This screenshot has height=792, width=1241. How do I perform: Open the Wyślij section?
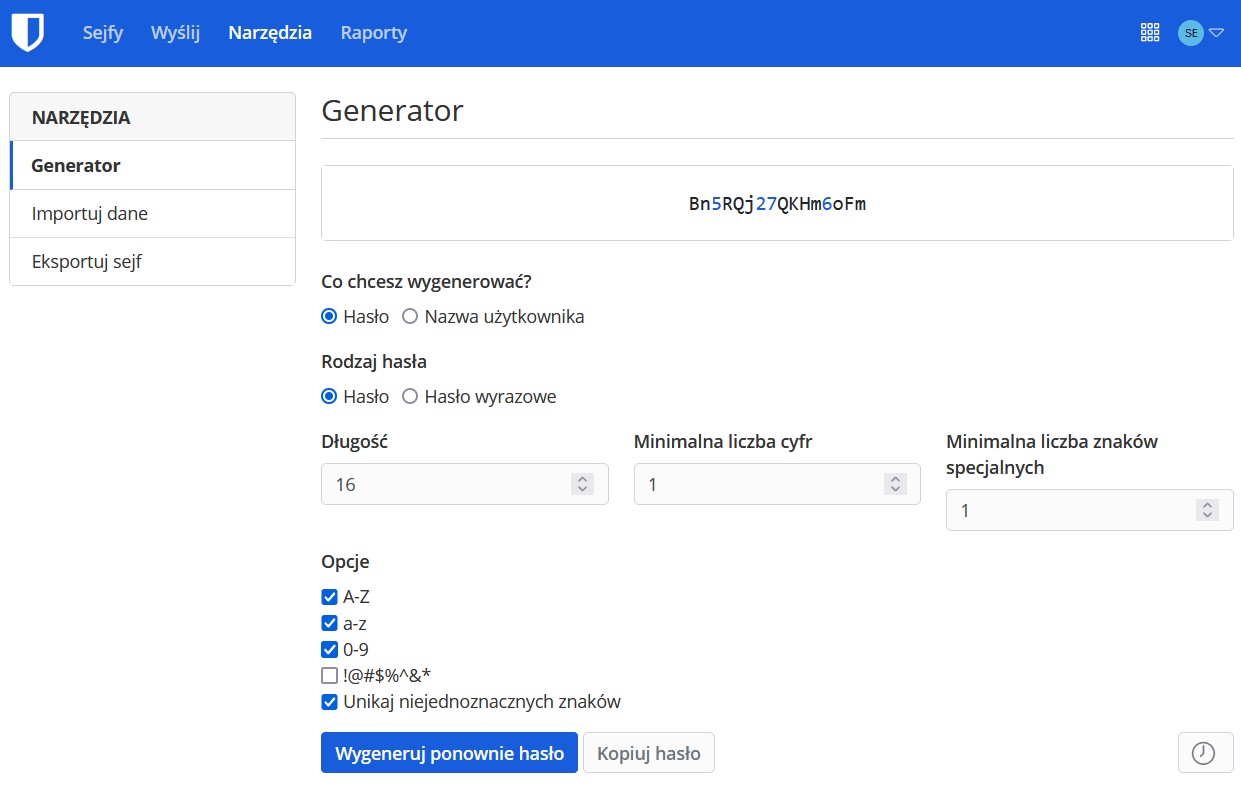pos(175,33)
